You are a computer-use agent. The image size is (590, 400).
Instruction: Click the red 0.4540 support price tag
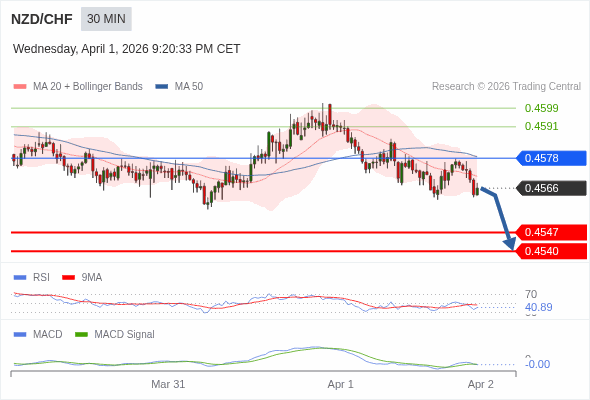coord(551,251)
